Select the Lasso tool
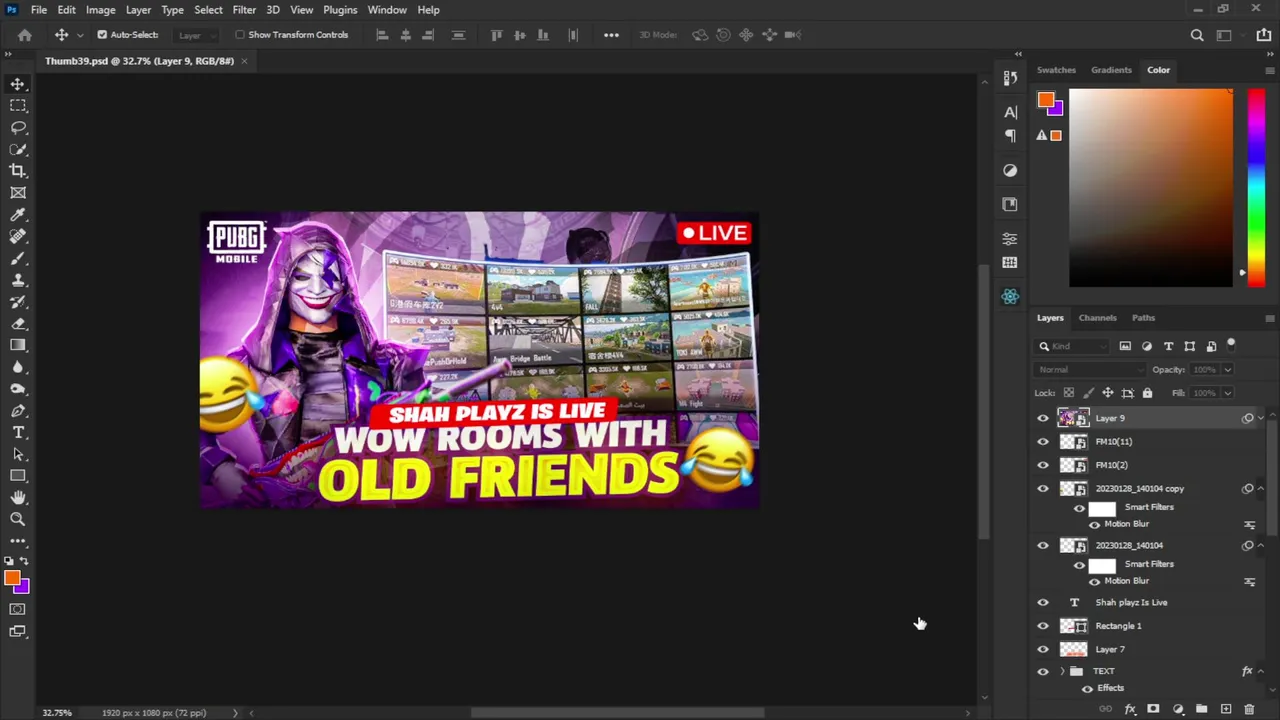 (x=18, y=128)
